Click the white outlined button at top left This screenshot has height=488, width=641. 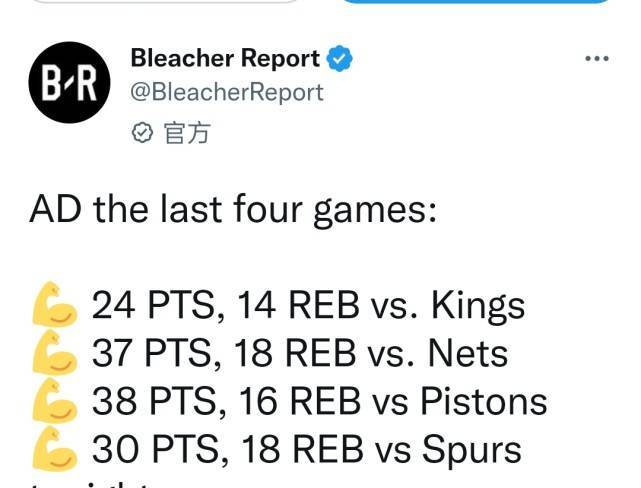pos(165,1)
